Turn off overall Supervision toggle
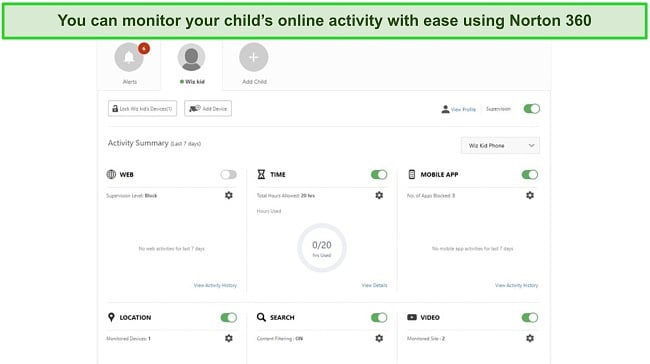The width and height of the screenshot is (650, 364). coord(531,109)
